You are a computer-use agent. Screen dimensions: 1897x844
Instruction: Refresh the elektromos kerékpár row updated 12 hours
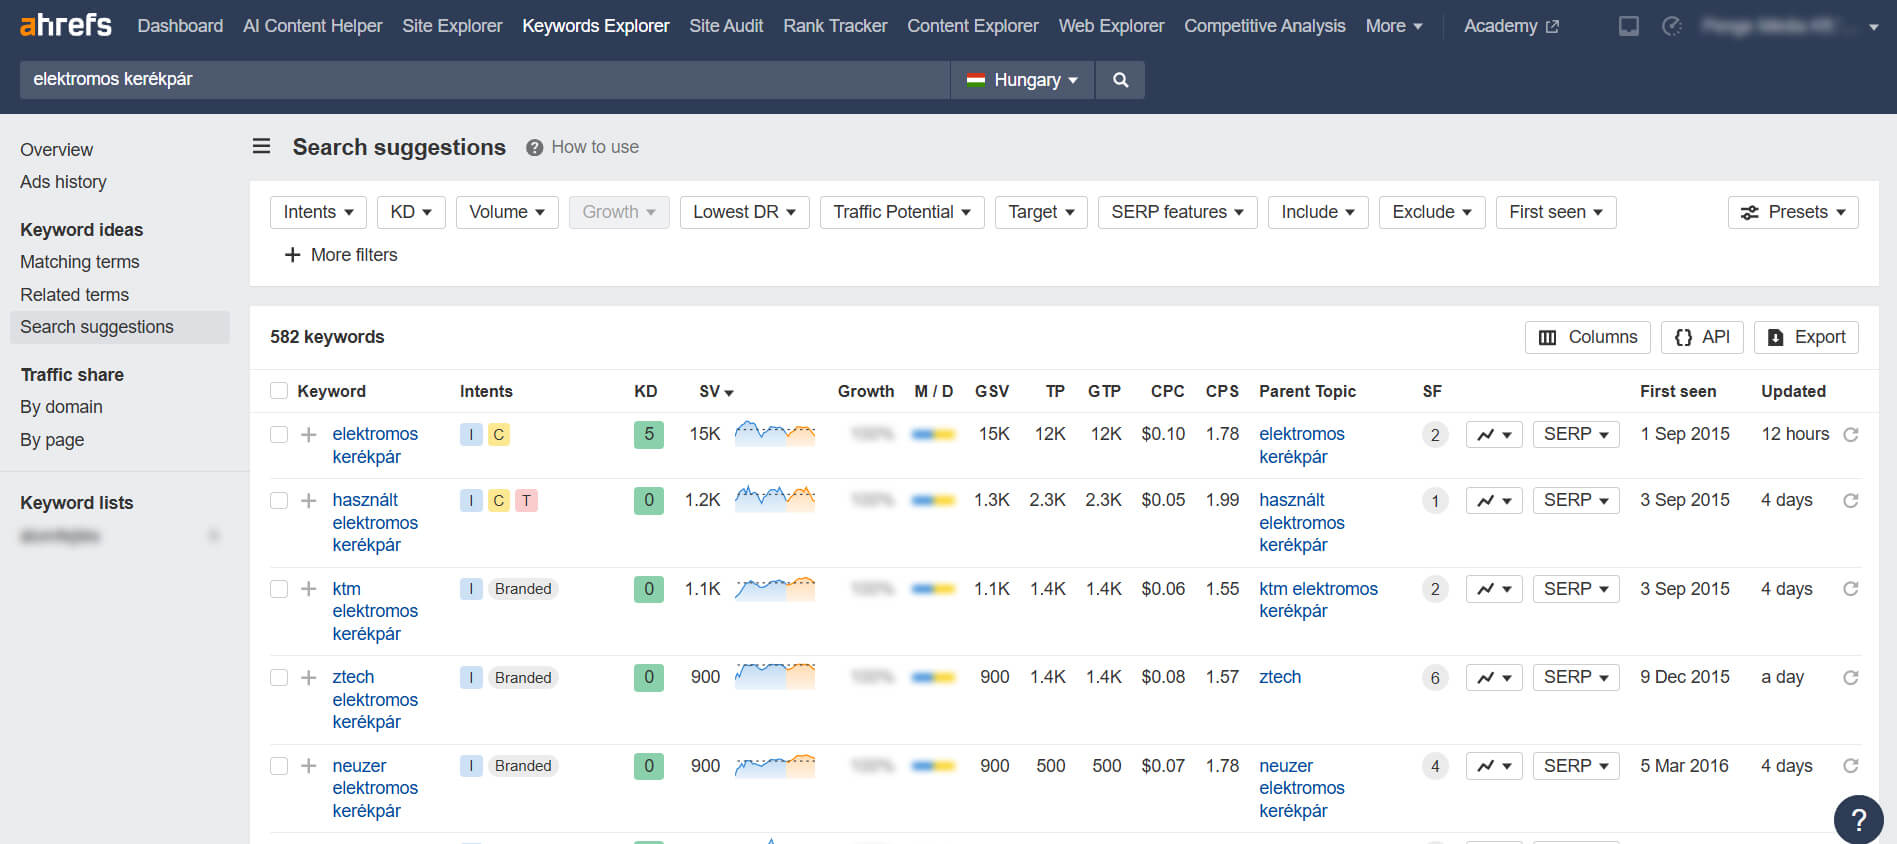tap(1851, 434)
